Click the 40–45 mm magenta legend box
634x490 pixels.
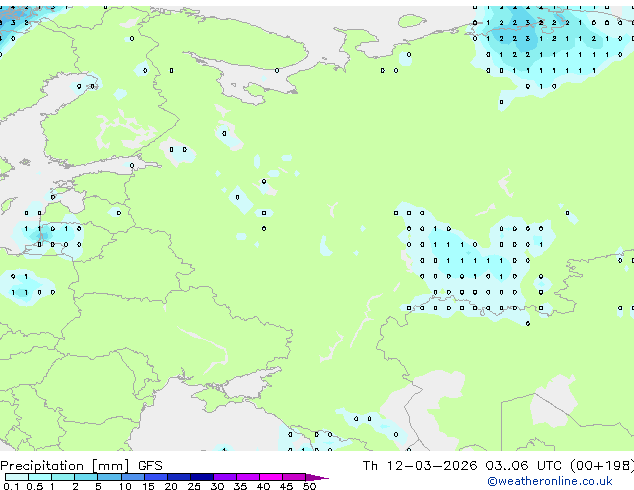tap(271, 477)
